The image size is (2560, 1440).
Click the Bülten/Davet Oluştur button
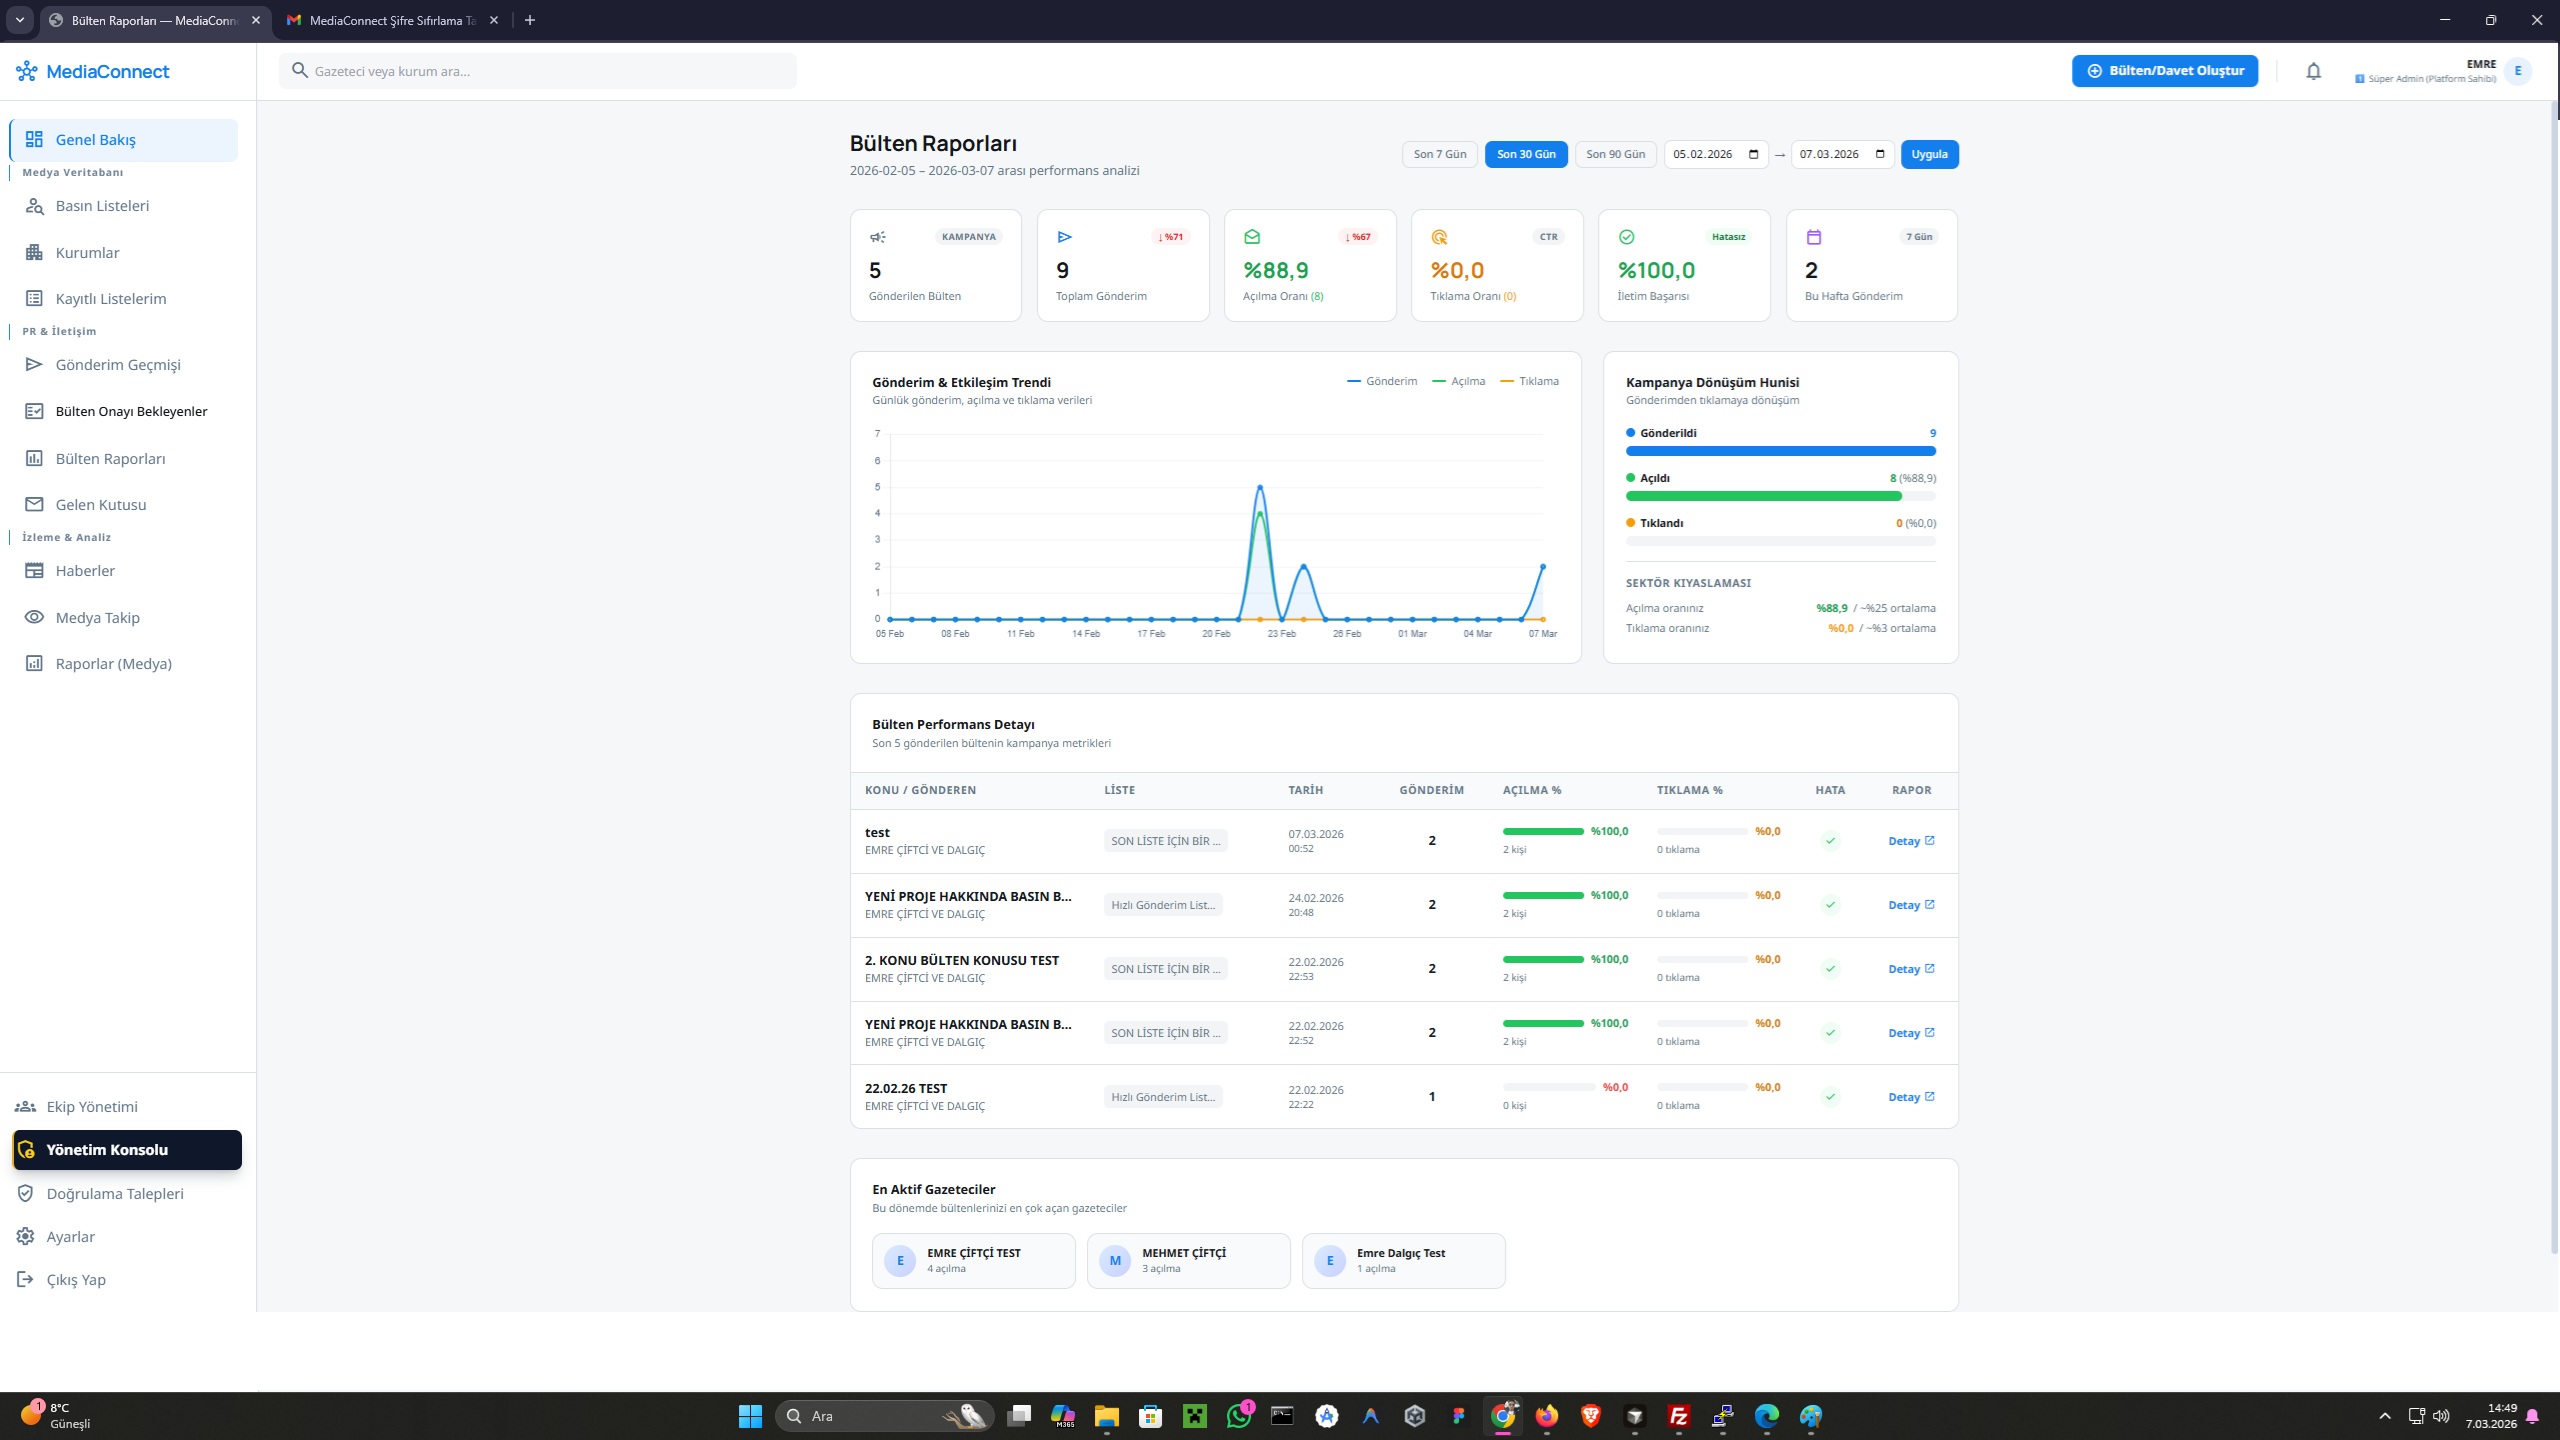pos(2165,71)
